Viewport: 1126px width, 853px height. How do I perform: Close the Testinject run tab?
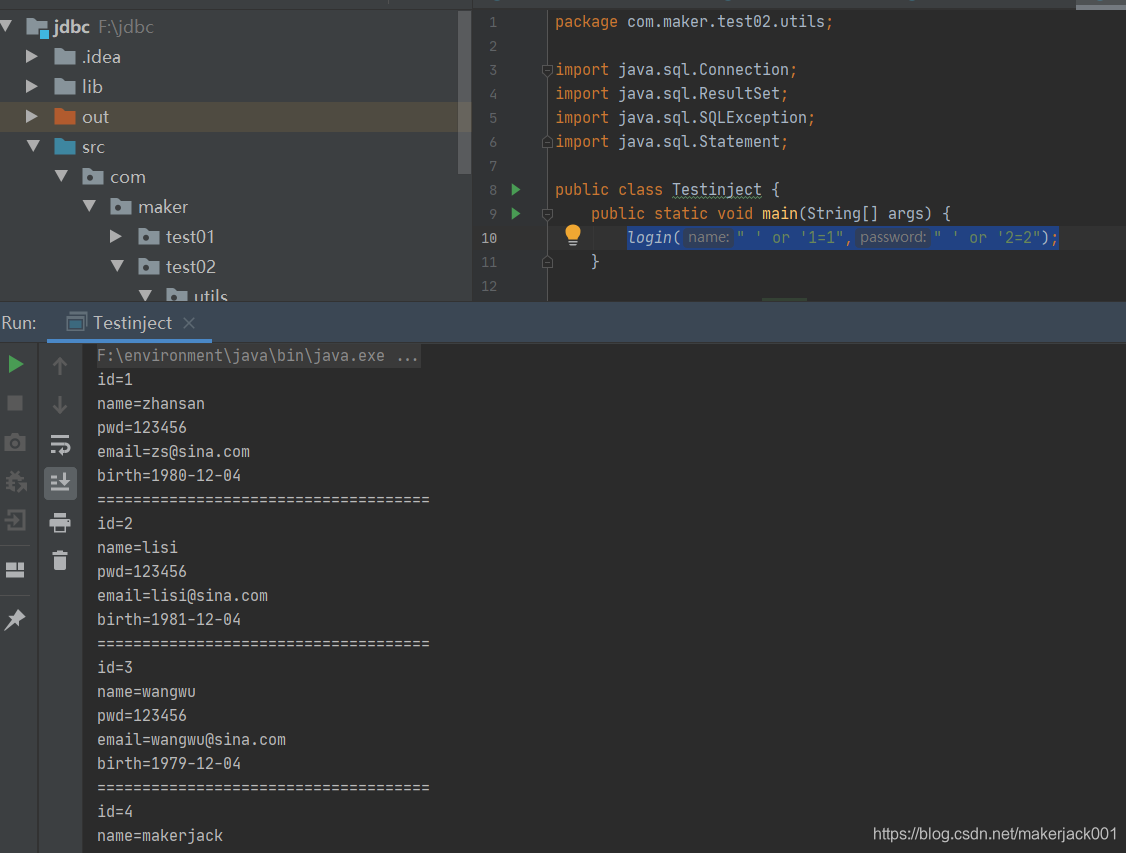point(189,323)
